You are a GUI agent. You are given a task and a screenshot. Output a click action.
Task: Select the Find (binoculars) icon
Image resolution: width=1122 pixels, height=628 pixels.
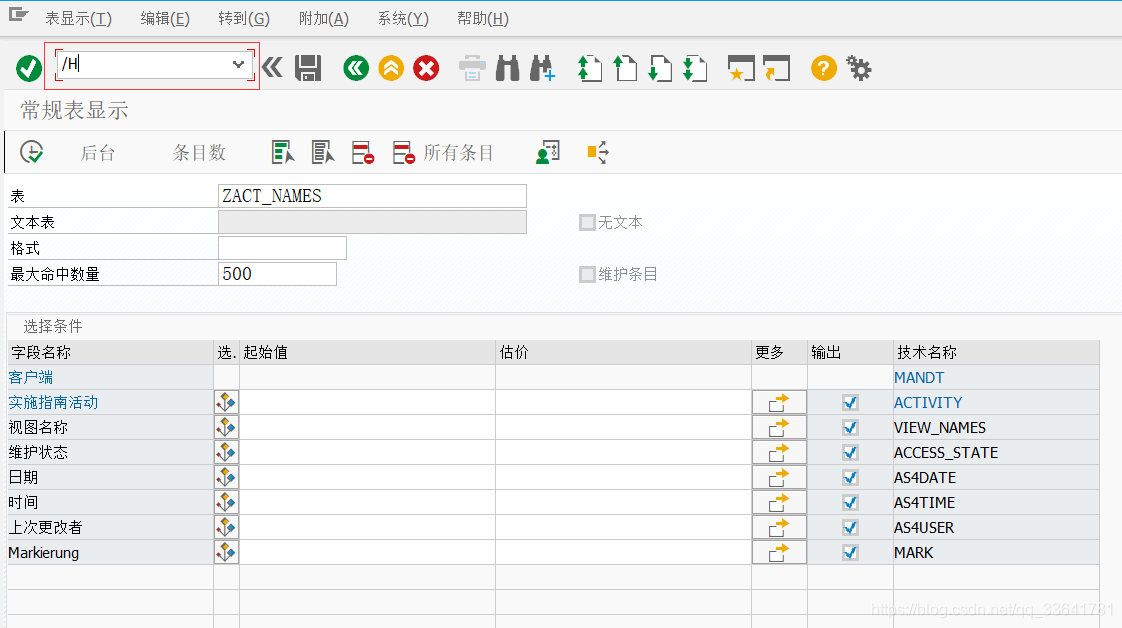click(x=510, y=68)
